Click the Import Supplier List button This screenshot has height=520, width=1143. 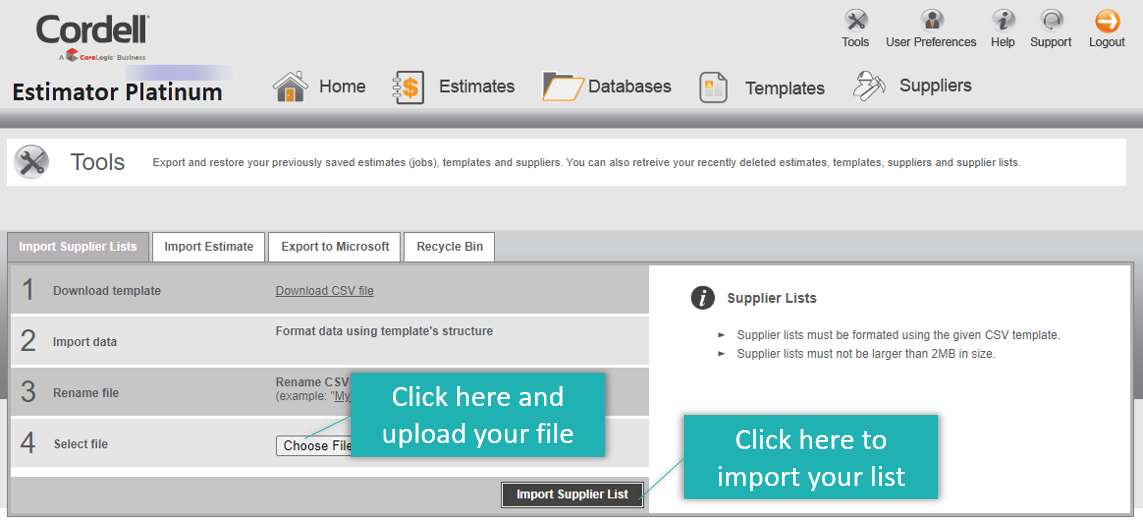point(572,494)
